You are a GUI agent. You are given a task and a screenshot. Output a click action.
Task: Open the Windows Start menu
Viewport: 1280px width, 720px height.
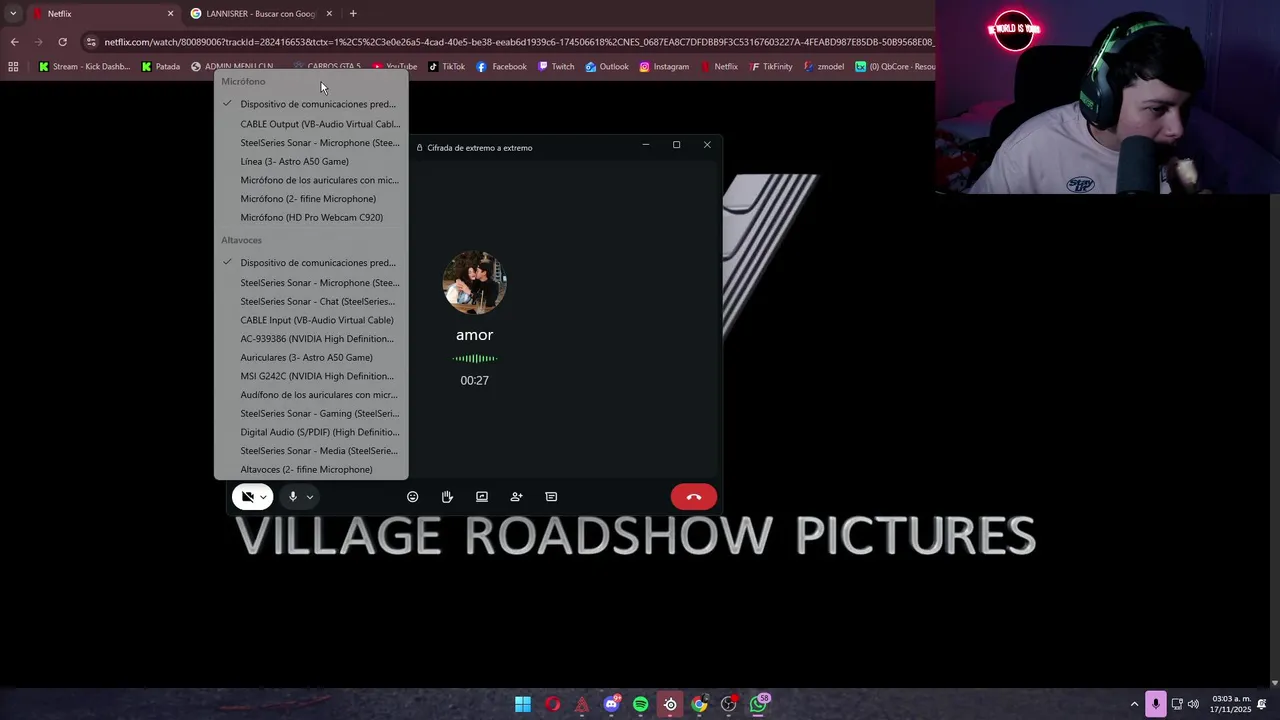click(523, 704)
